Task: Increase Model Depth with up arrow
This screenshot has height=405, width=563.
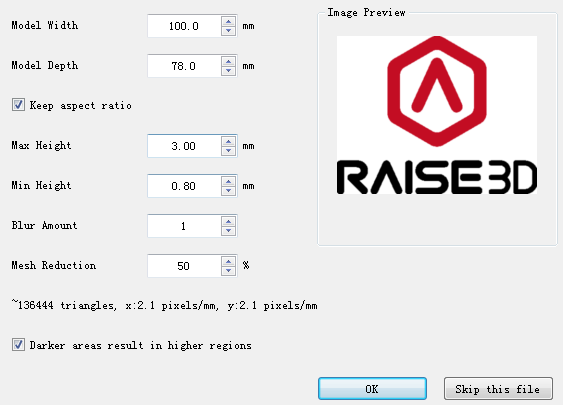Action: click(x=228, y=61)
